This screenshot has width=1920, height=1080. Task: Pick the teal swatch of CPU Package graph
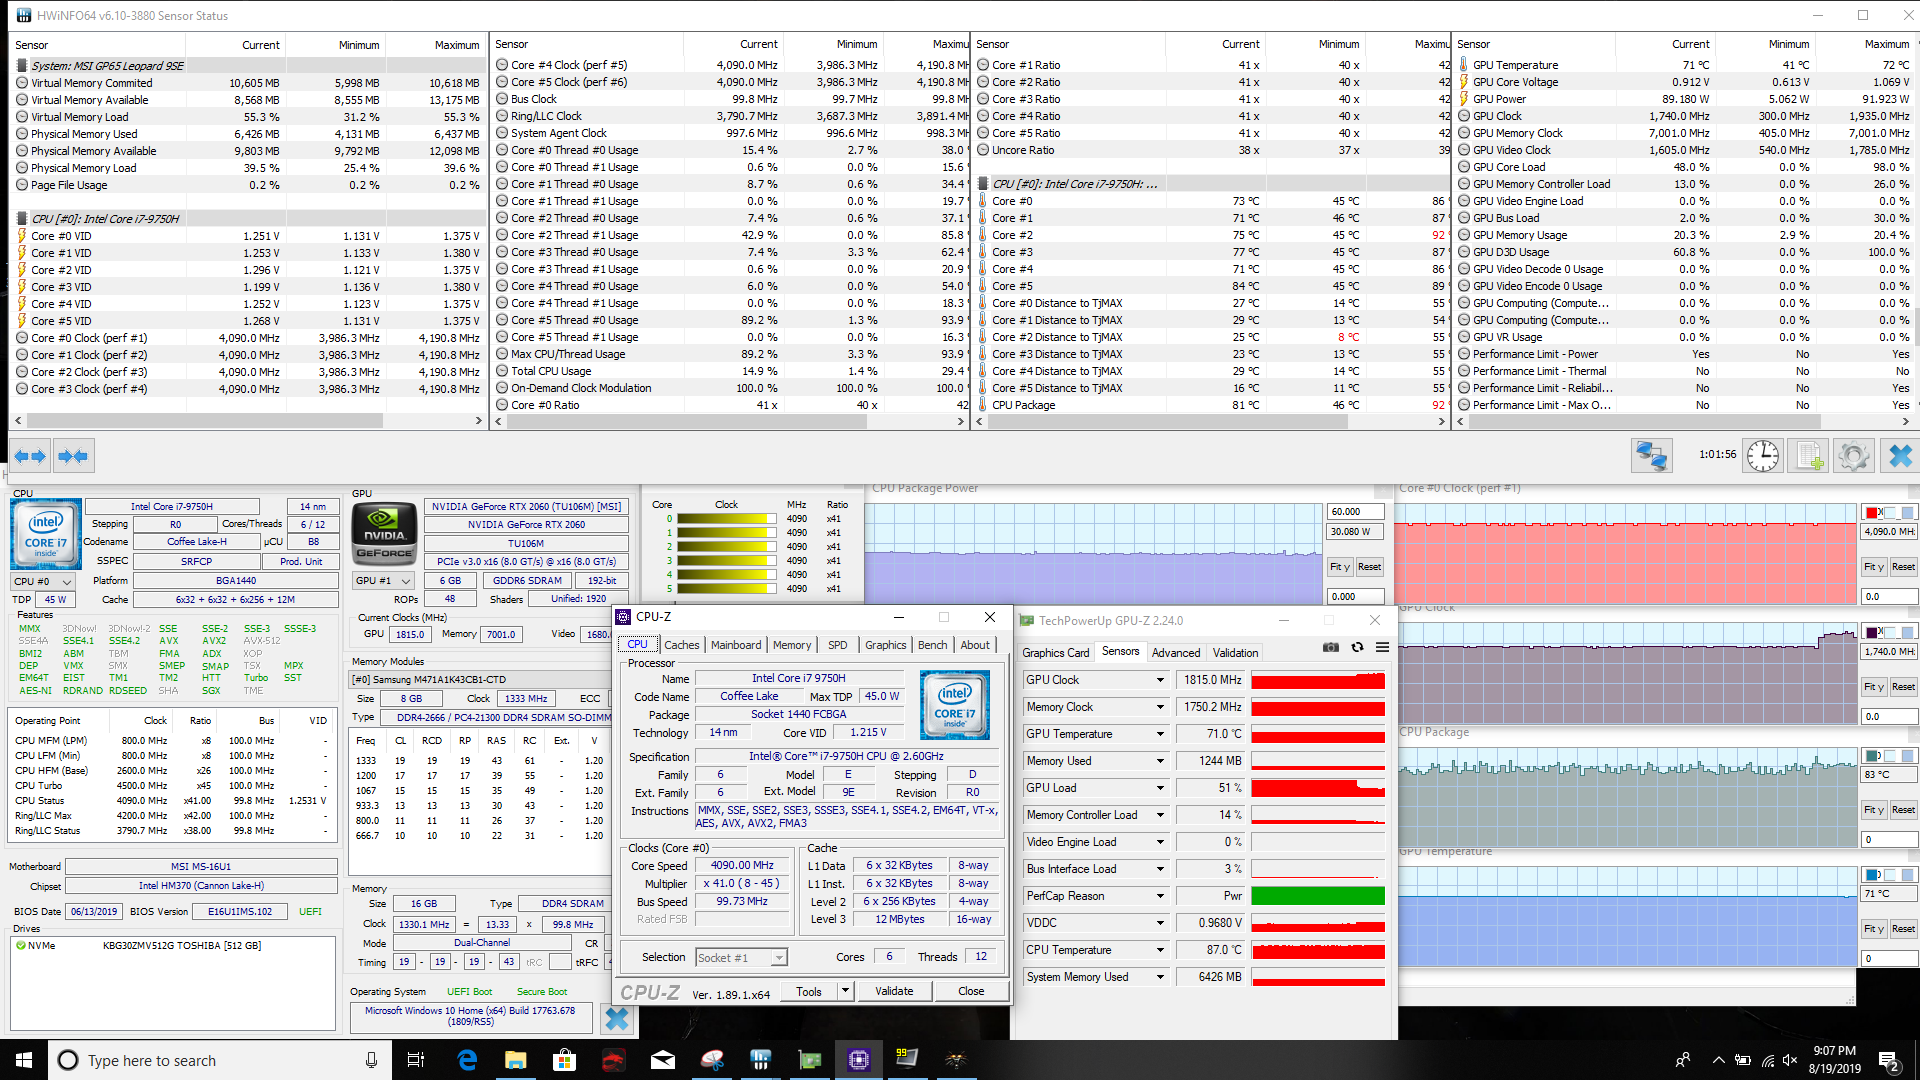pos(1871,755)
